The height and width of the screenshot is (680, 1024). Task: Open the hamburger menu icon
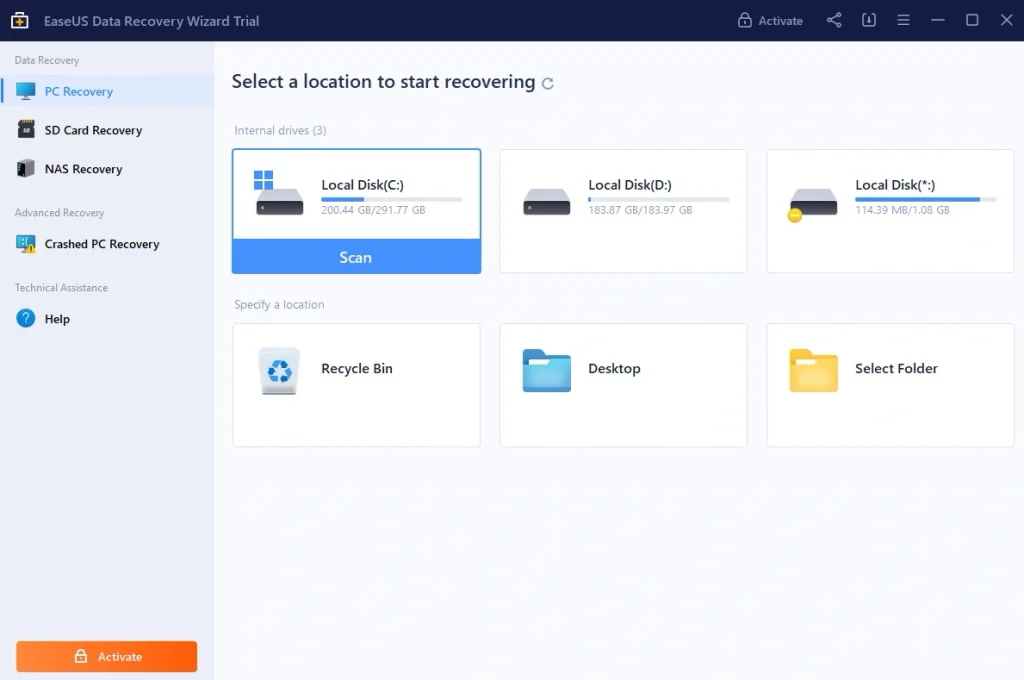click(903, 20)
